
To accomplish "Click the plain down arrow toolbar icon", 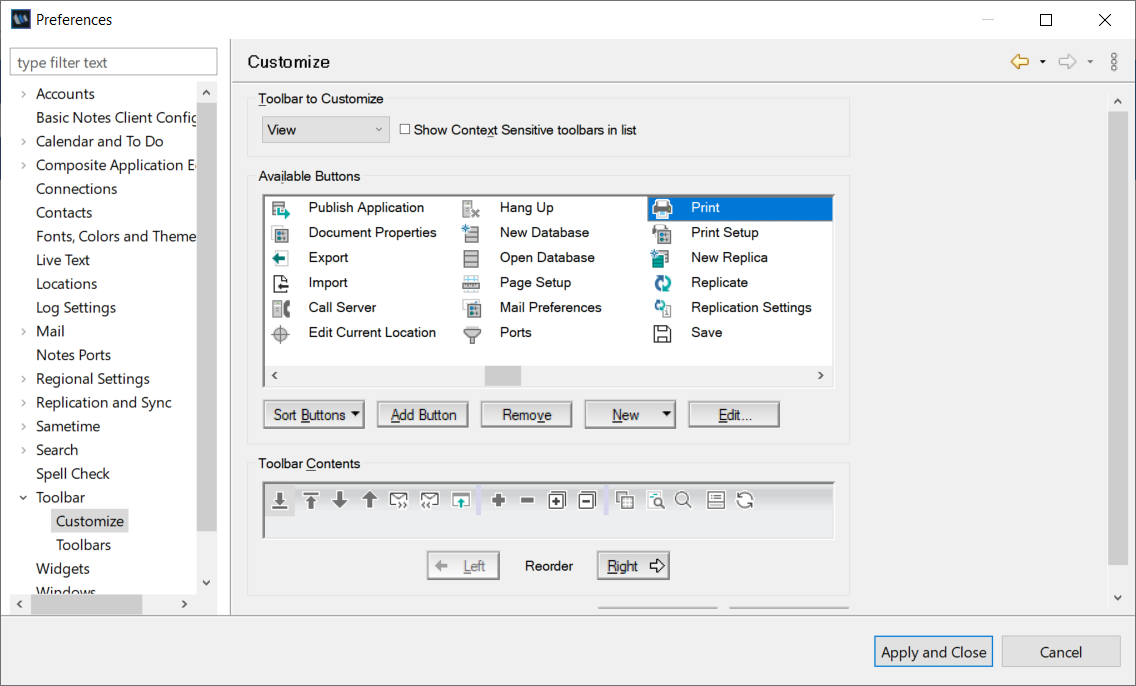I will [x=340, y=499].
